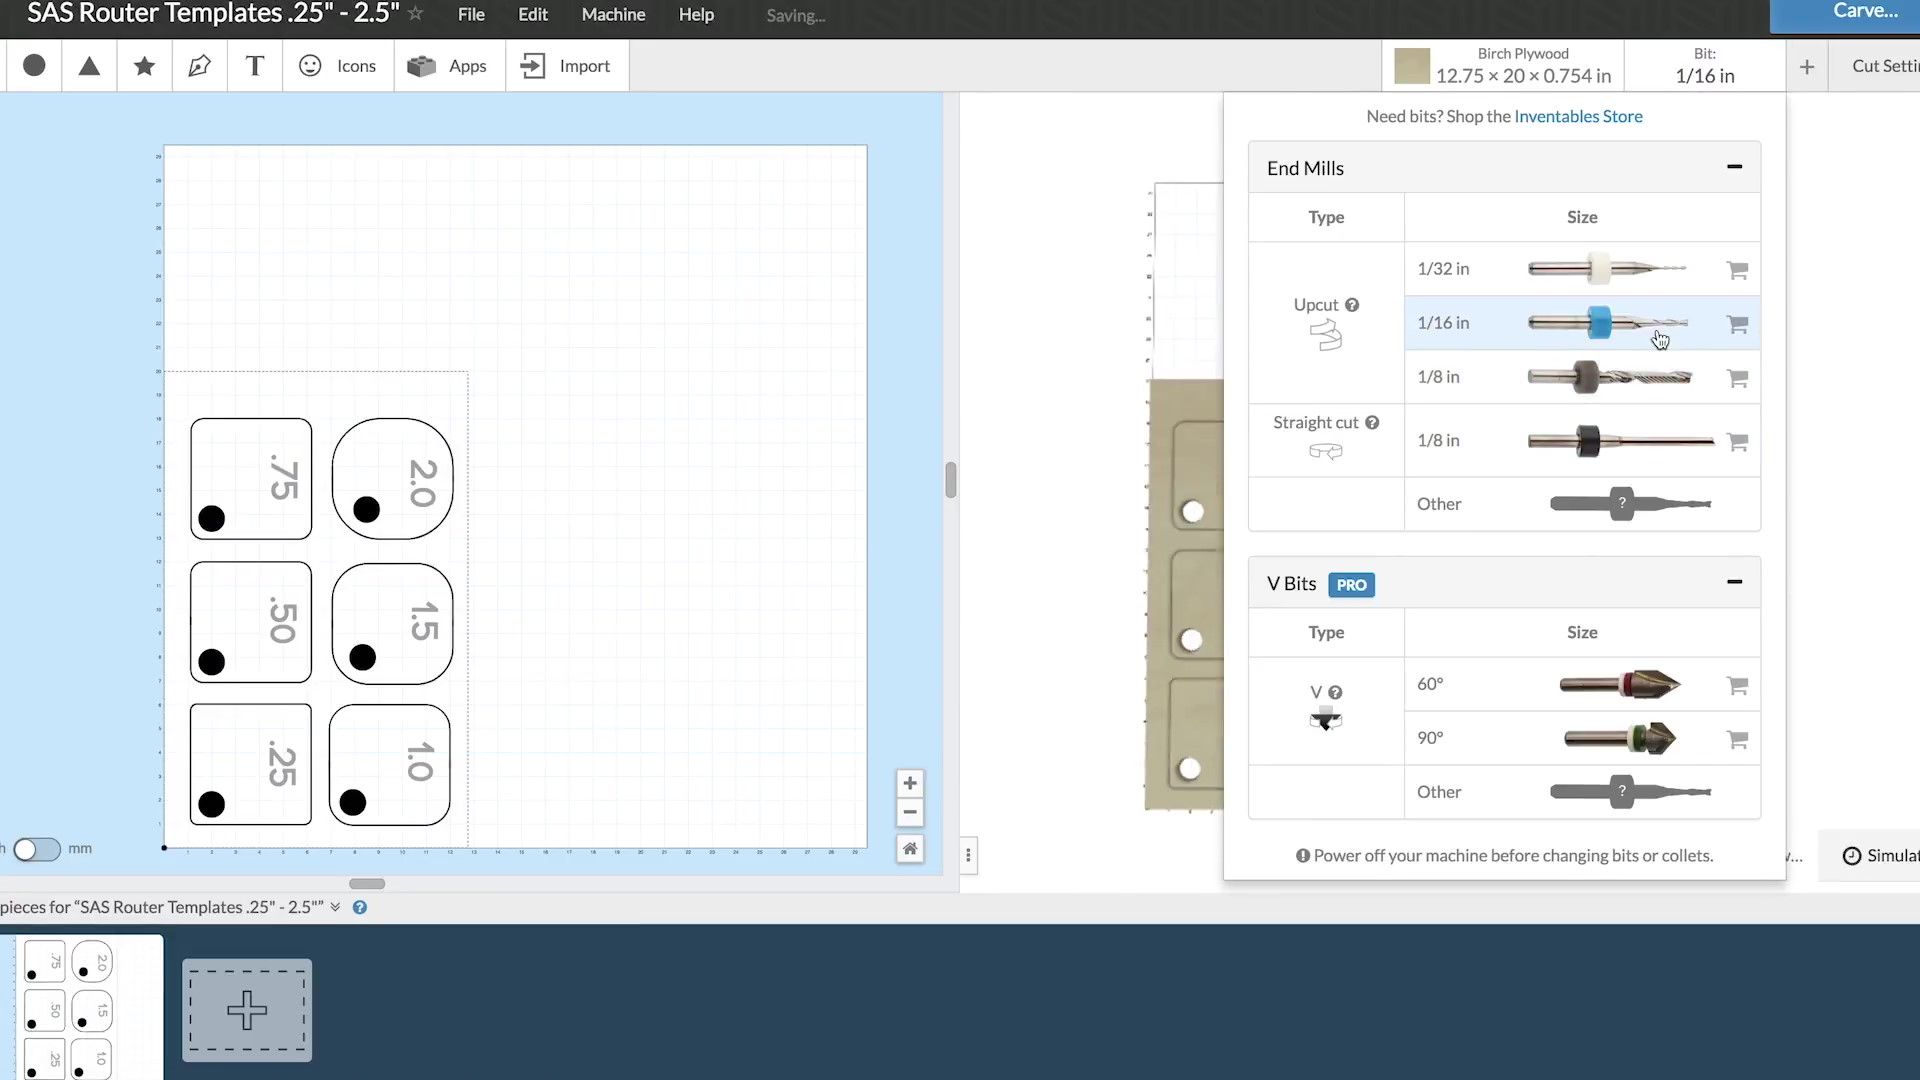Select the triangle shape tool

pyautogui.click(x=89, y=66)
